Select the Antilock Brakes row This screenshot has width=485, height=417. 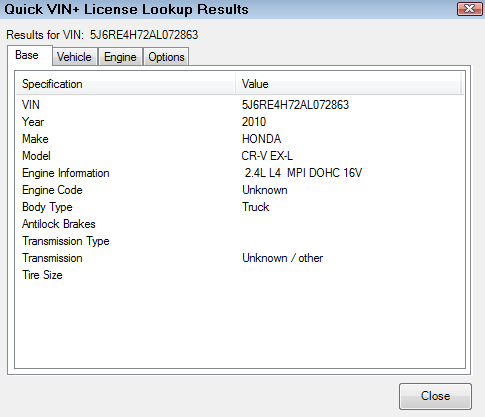(x=240, y=224)
